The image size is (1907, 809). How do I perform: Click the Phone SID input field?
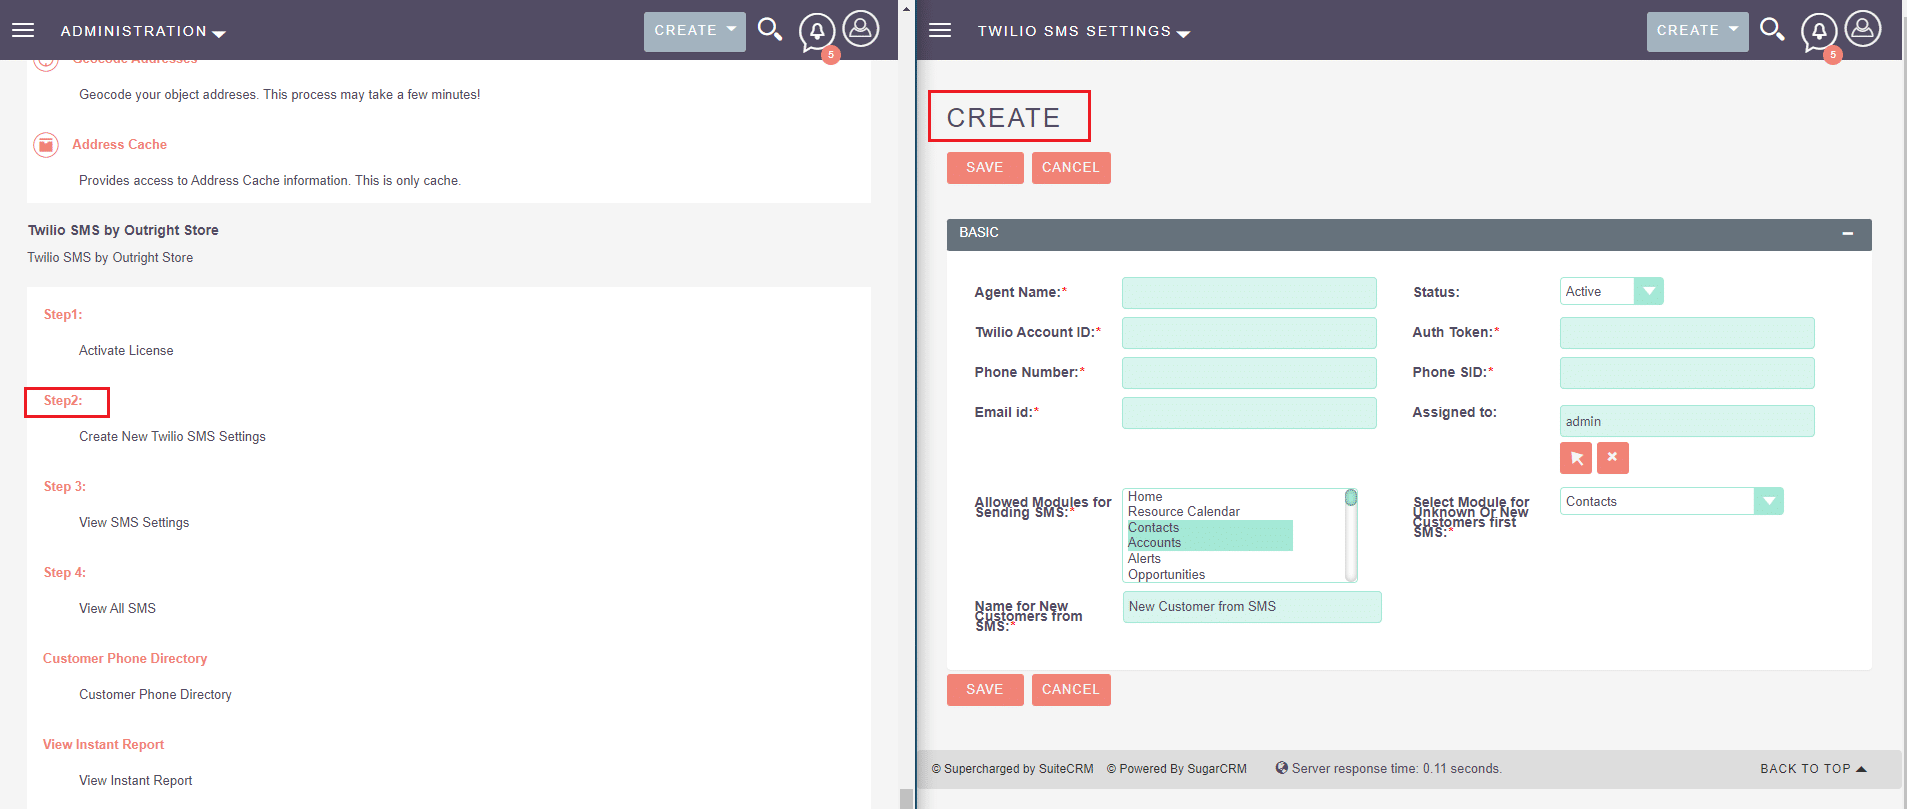click(x=1687, y=373)
